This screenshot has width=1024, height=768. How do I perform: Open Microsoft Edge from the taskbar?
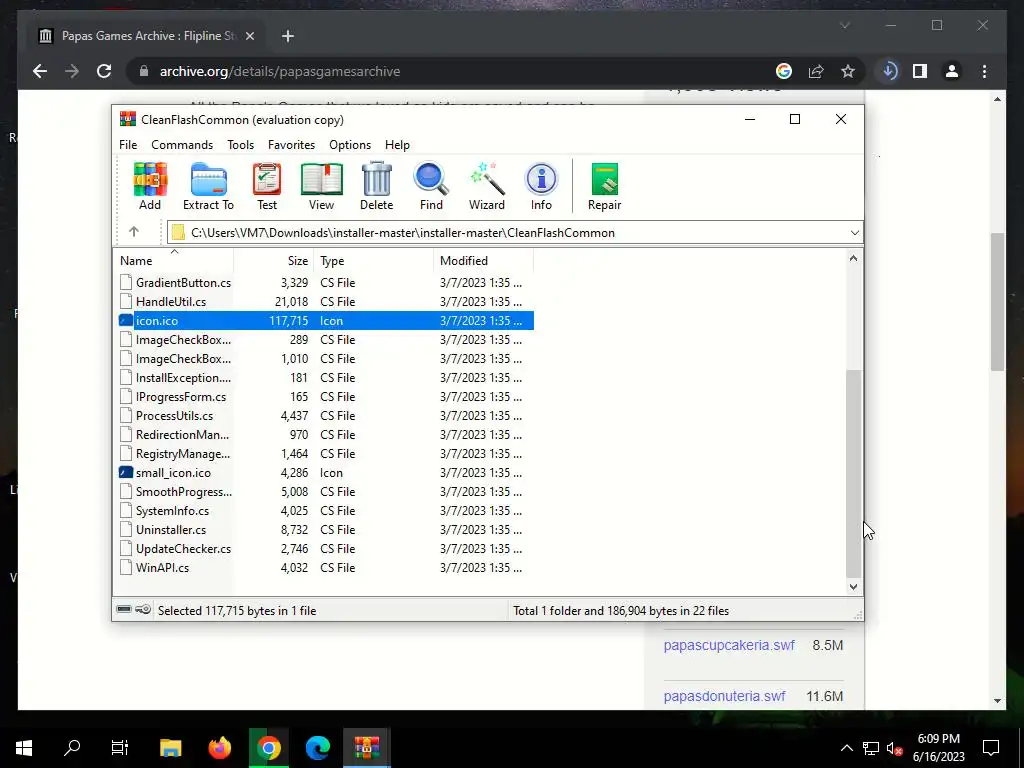318,747
